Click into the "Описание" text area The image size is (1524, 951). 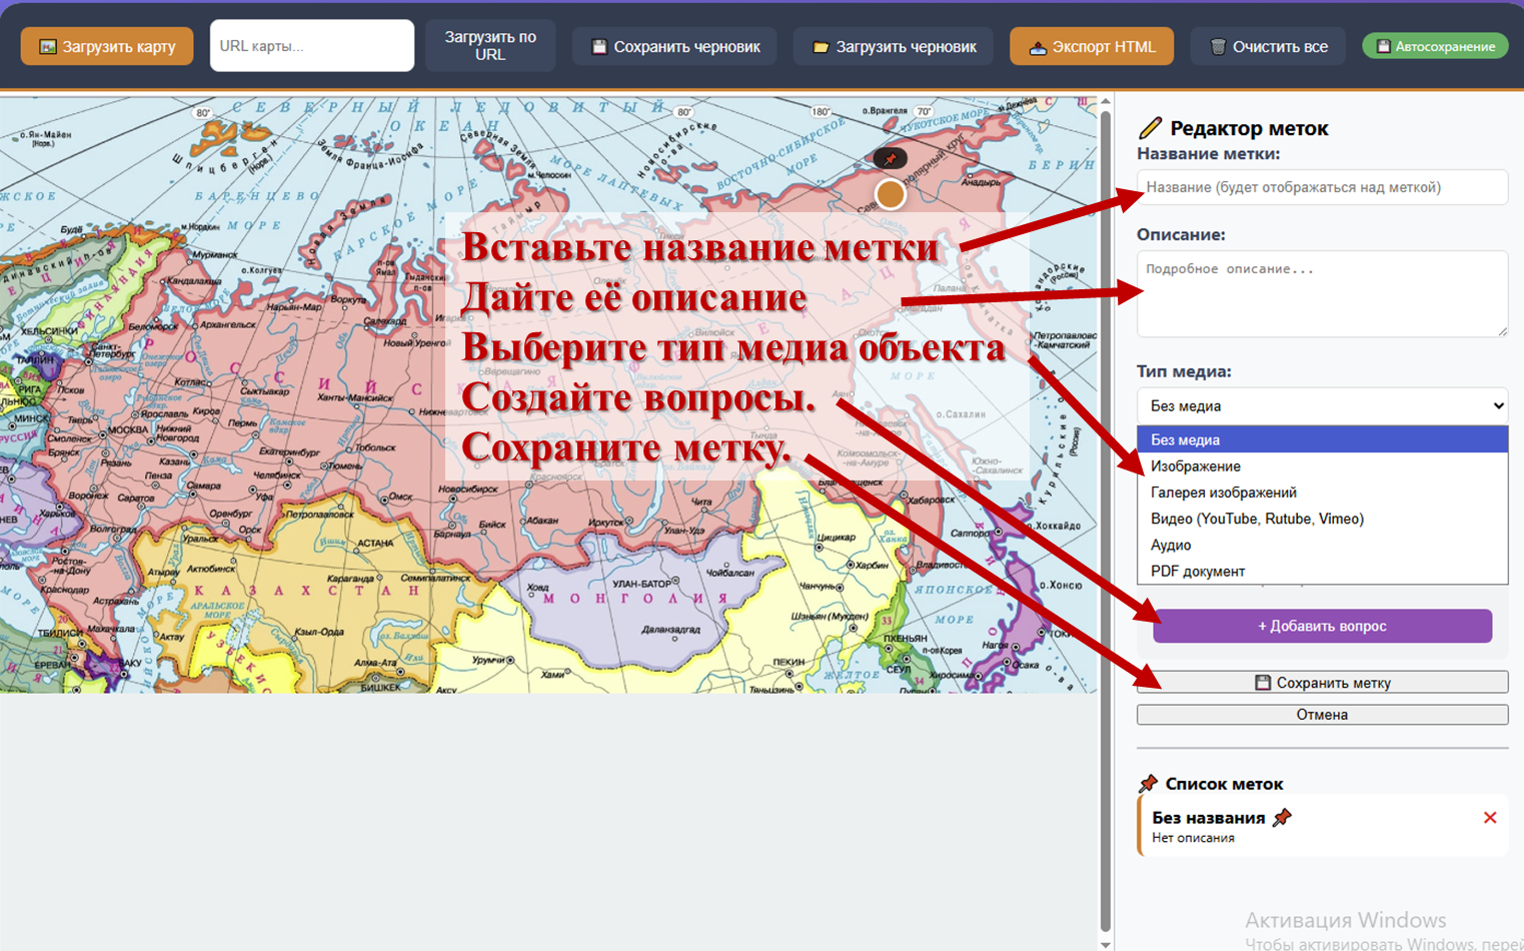click(1321, 293)
